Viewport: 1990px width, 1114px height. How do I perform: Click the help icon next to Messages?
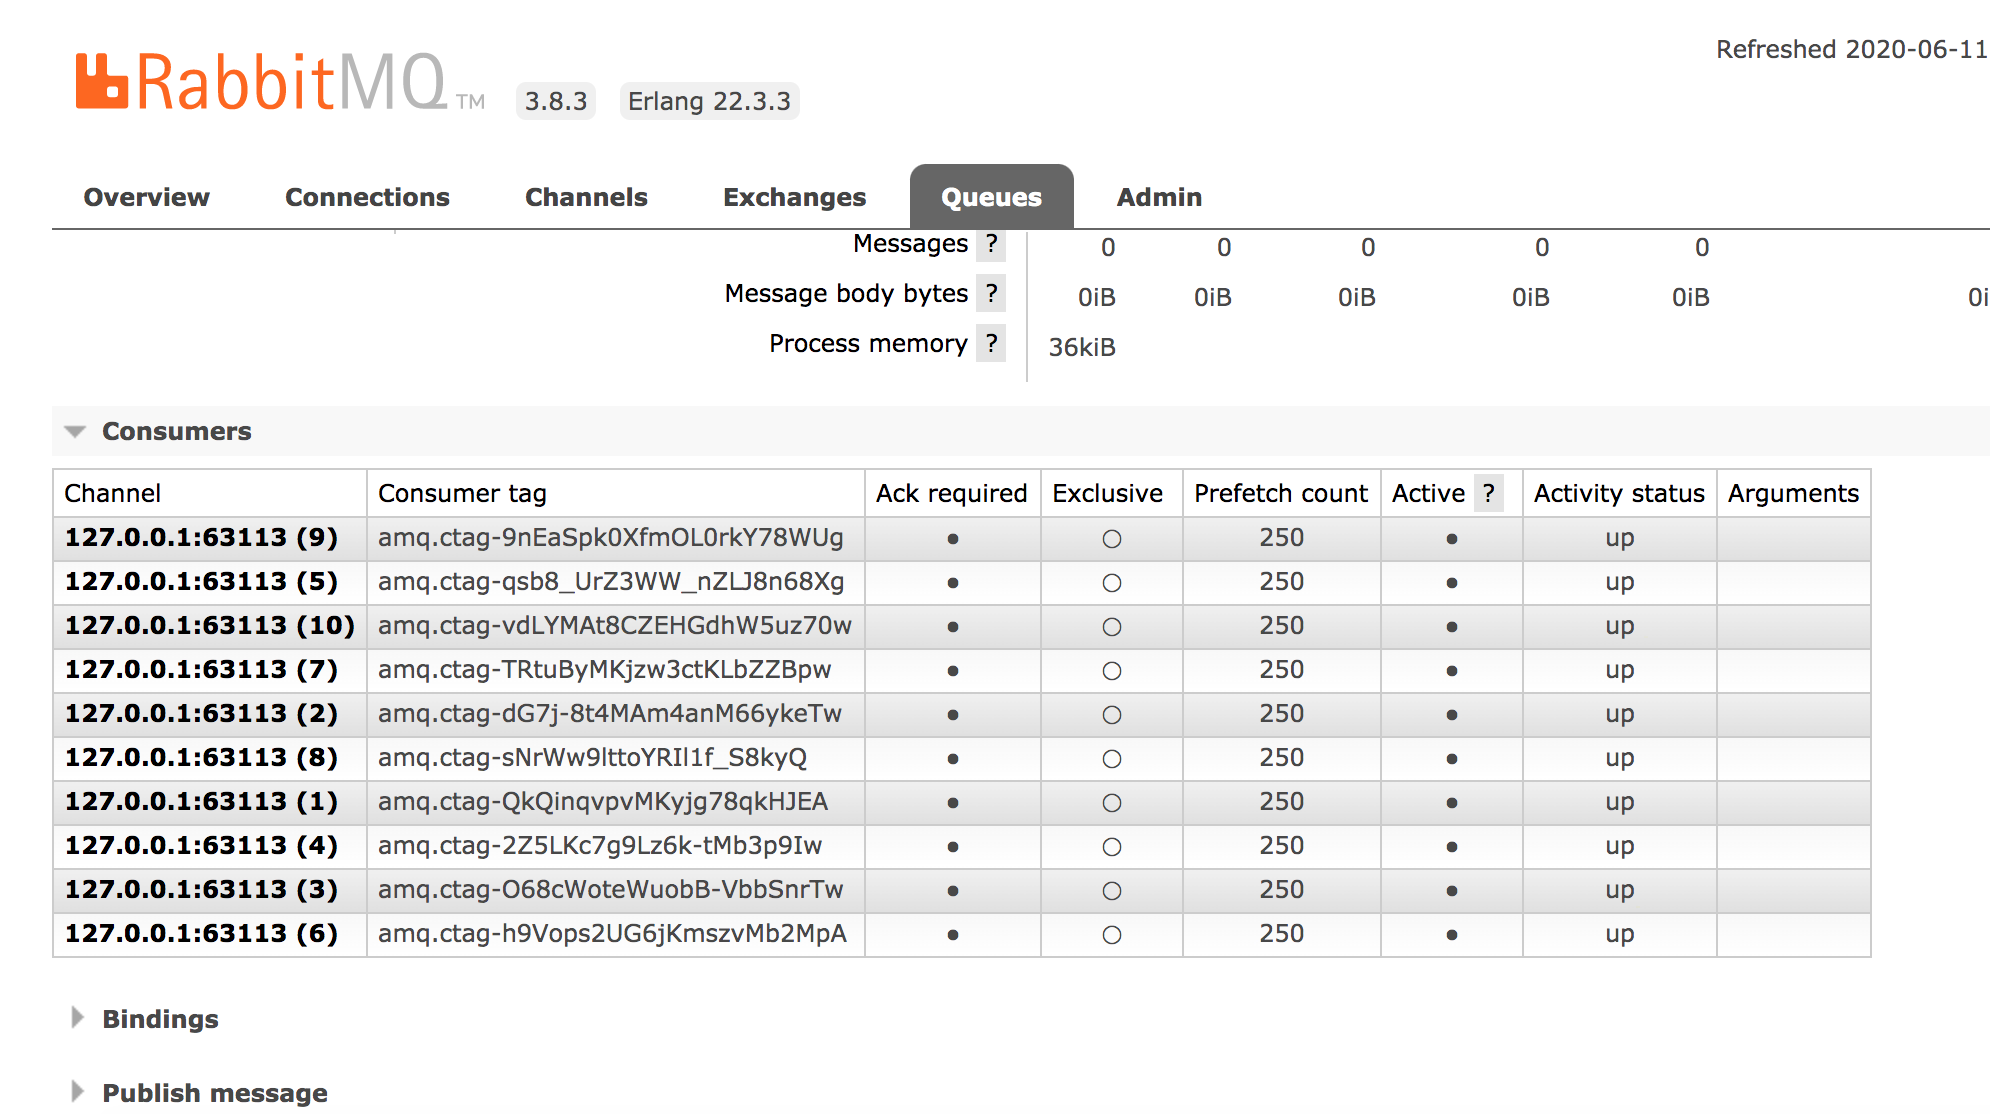pos(991,244)
